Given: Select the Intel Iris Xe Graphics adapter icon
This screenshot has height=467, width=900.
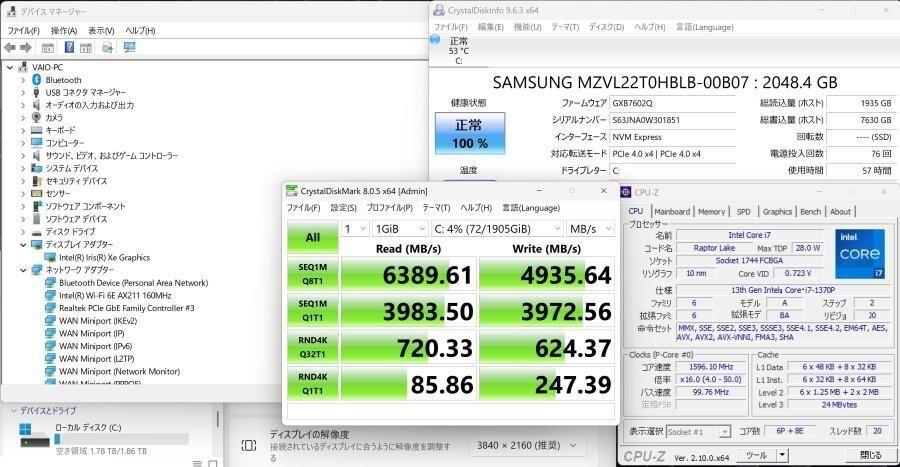Looking at the screenshot, I should 51,258.
